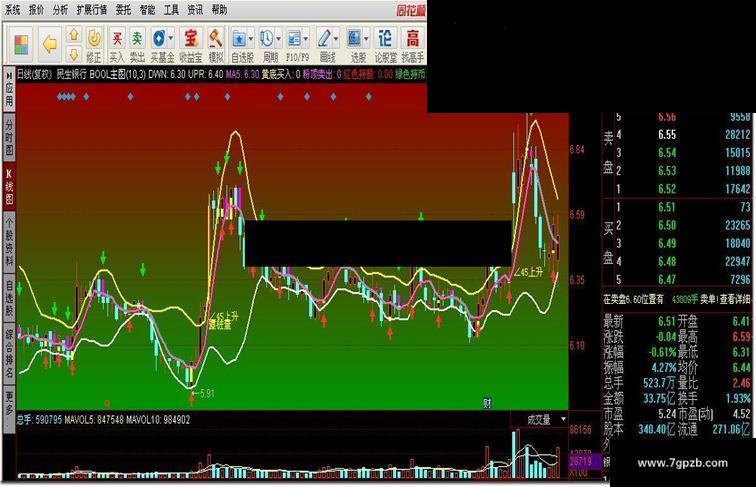This screenshot has height=487, width=756.
Task: Click buy price 6.47 in 买盘
Action: coord(667,280)
